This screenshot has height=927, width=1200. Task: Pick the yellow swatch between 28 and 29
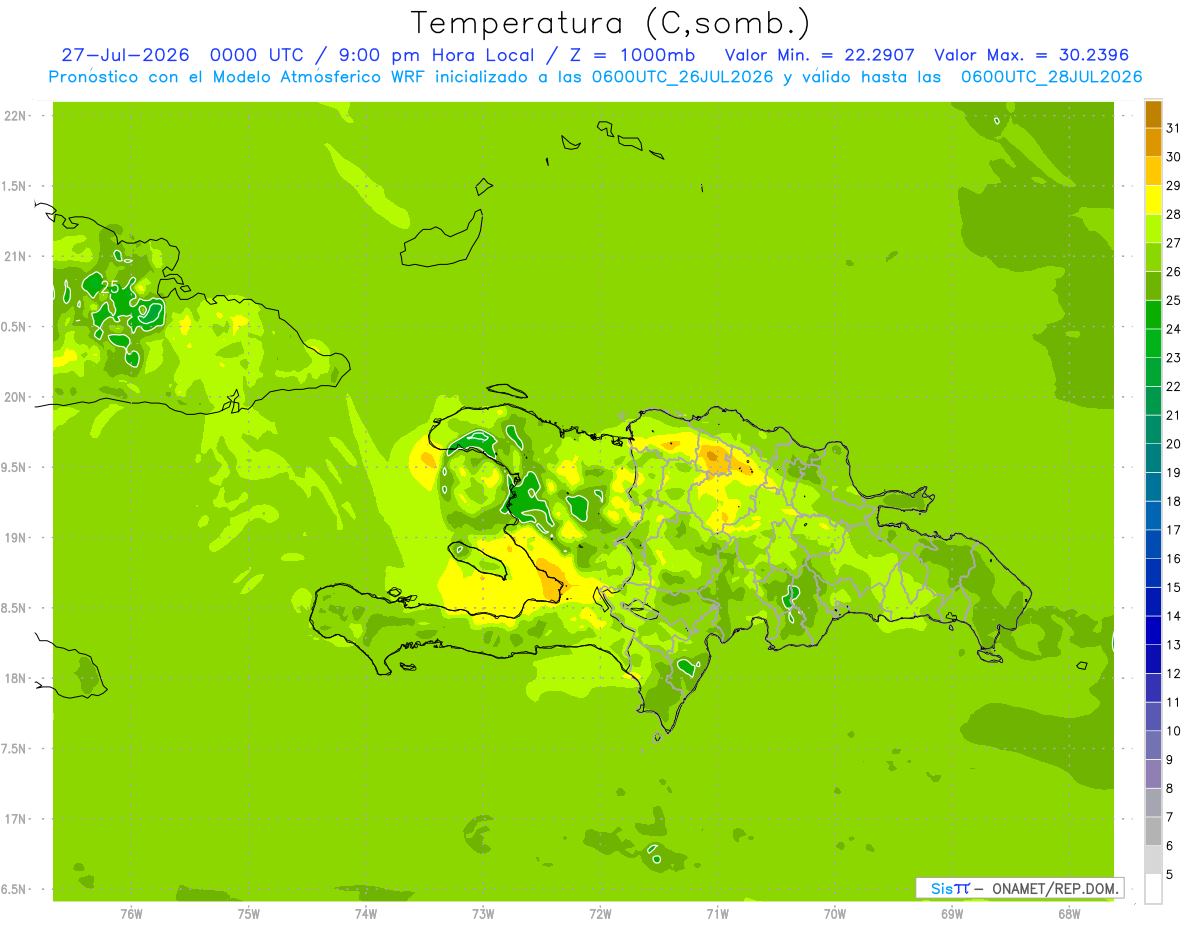point(1153,200)
